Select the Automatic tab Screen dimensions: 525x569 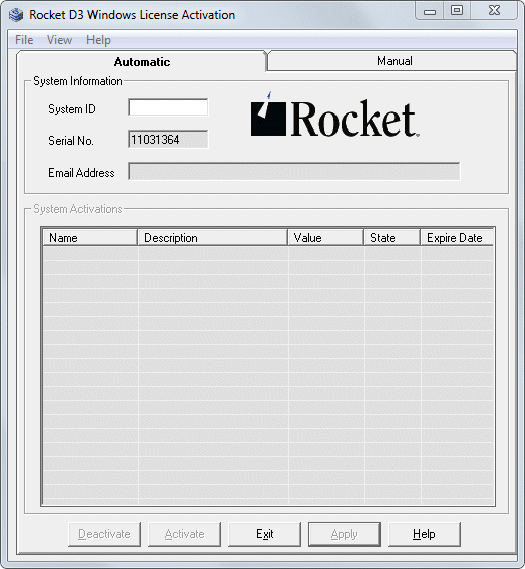pyautogui.click(x=141, y=62)
